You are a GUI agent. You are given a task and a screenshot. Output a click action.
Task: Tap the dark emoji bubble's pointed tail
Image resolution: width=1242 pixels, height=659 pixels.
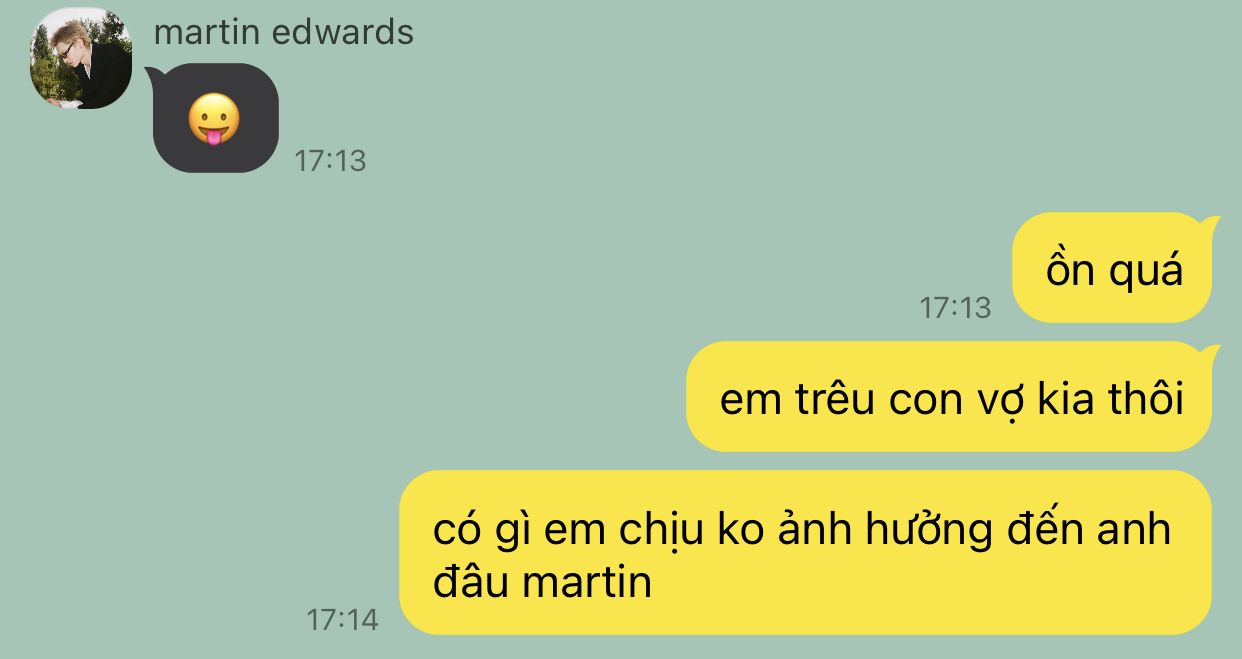click(x=152, y=74)
